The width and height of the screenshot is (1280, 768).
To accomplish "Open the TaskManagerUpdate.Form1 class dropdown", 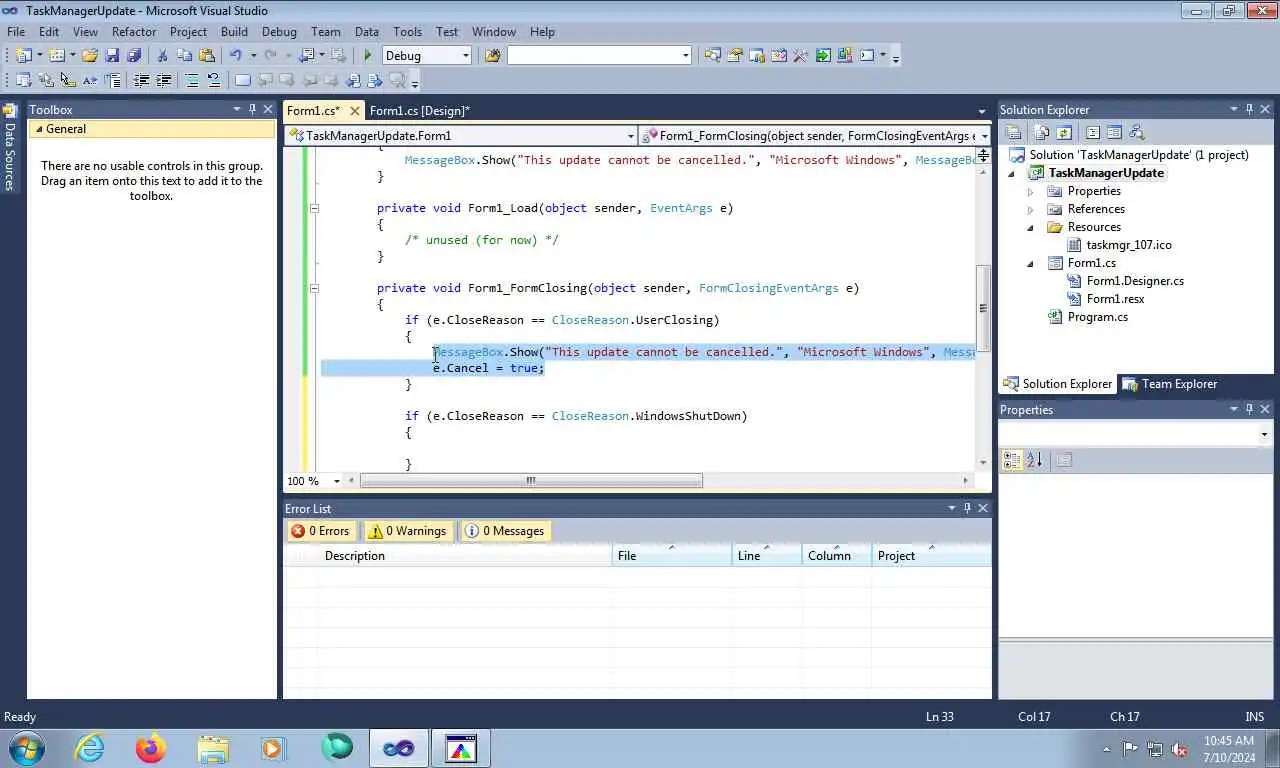I will coord(630,136).
